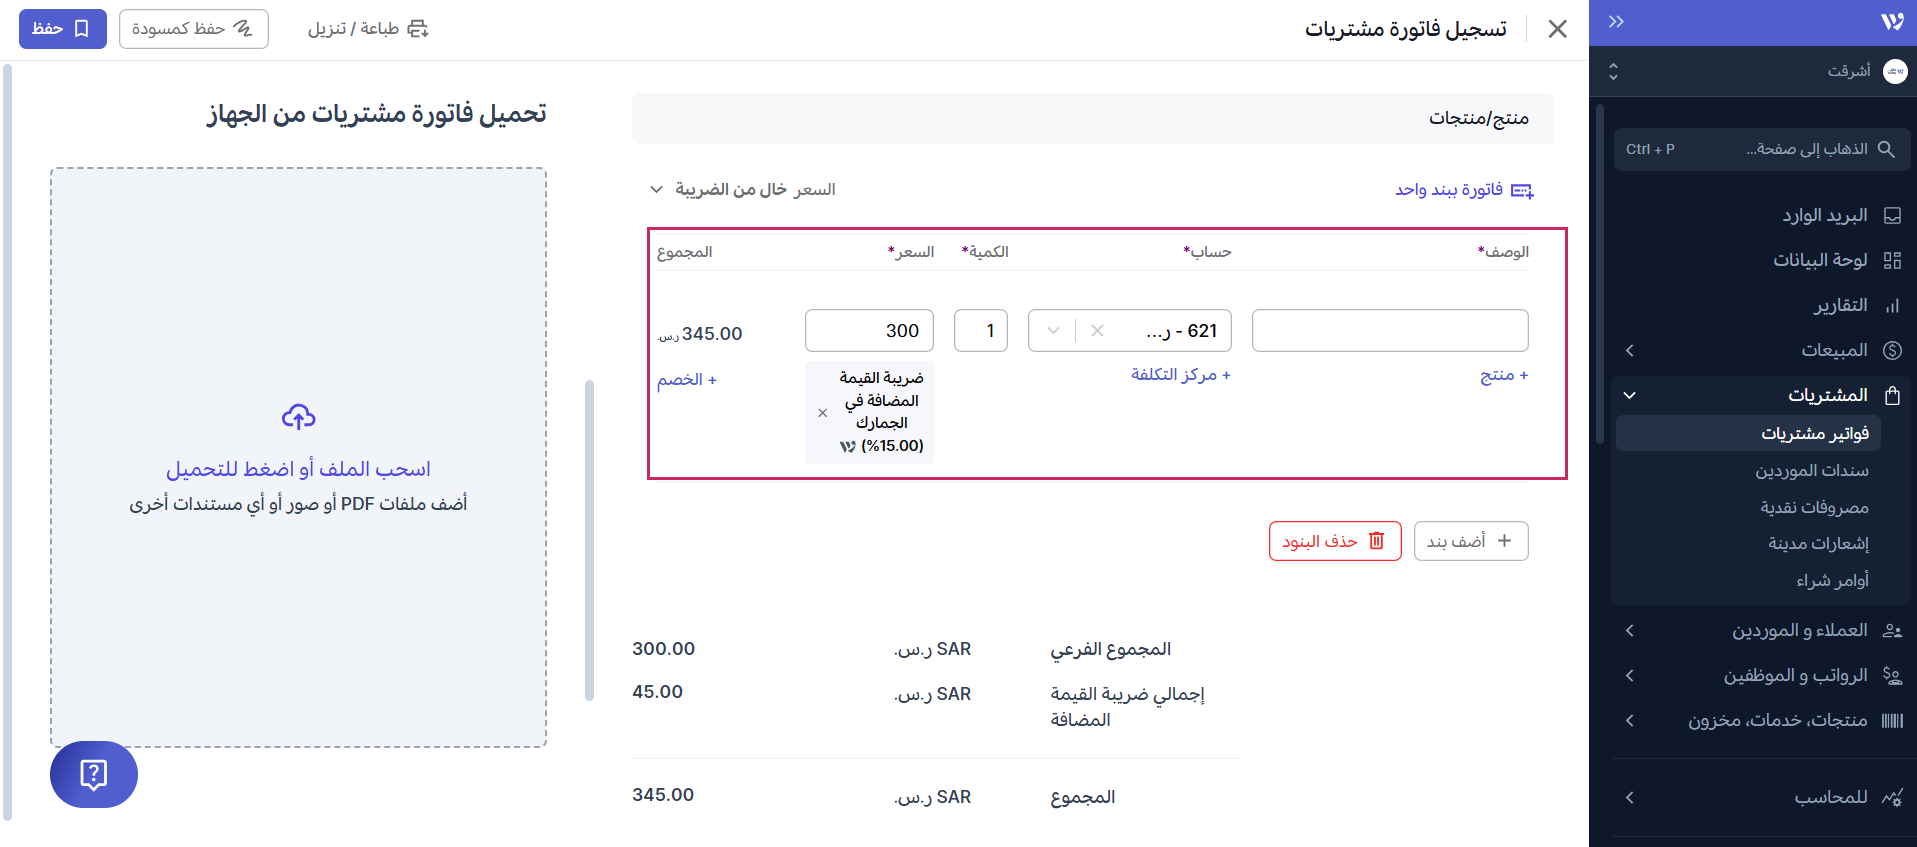Click the حفظ save button
1917x847 pixels.
pyautogui.click(x=62, y=29)
